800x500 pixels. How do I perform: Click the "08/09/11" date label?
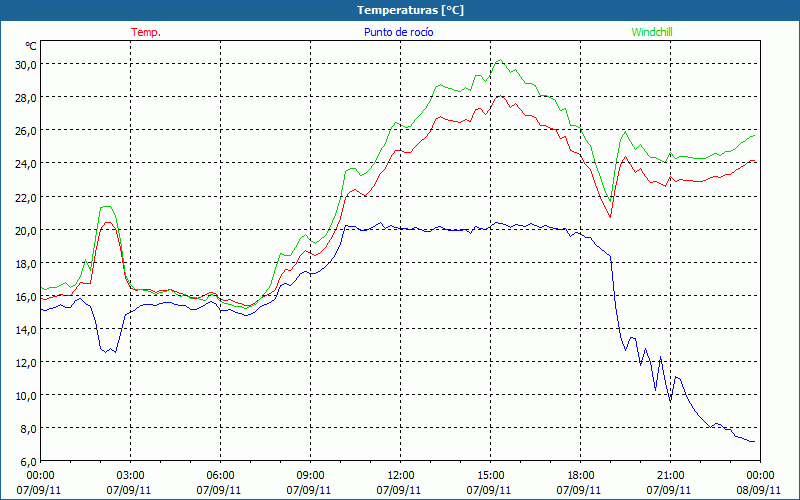759,490
